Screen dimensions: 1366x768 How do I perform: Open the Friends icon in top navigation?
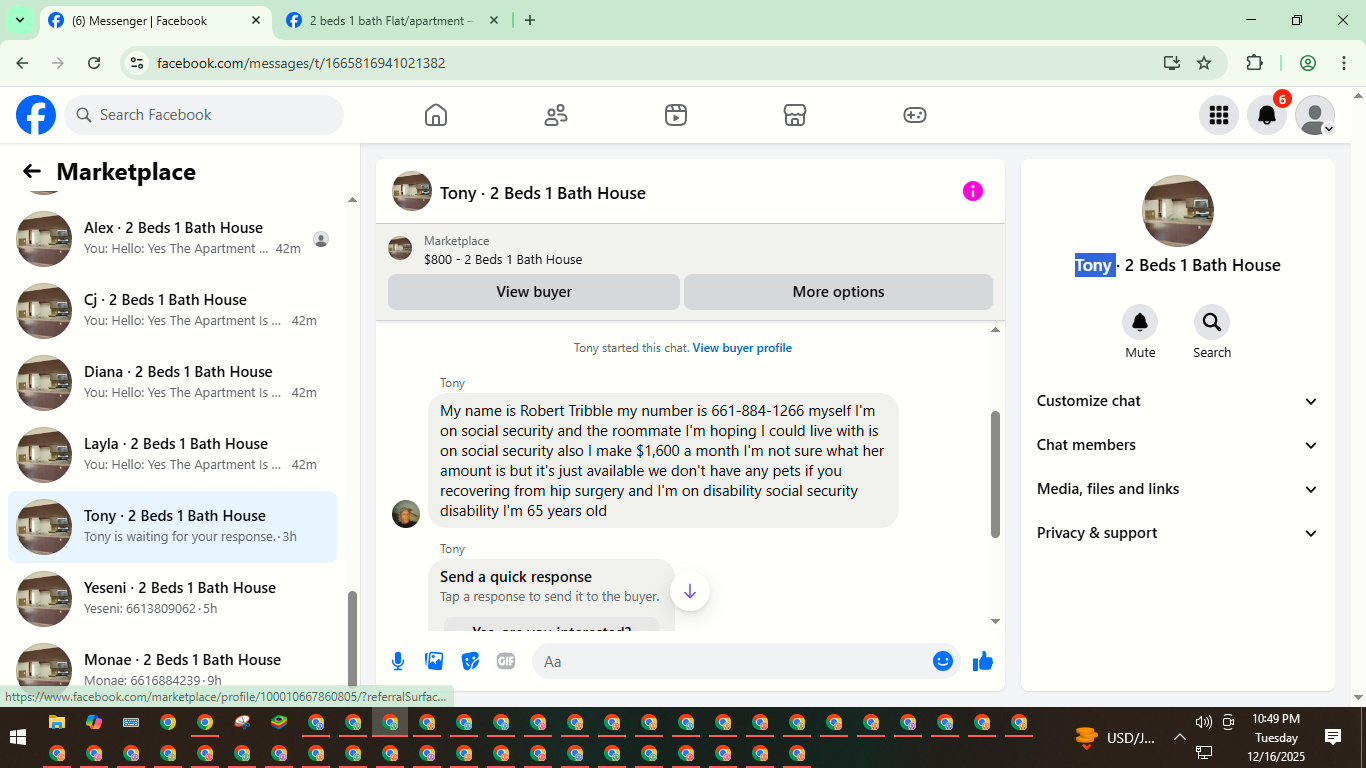tap(556, 115)
